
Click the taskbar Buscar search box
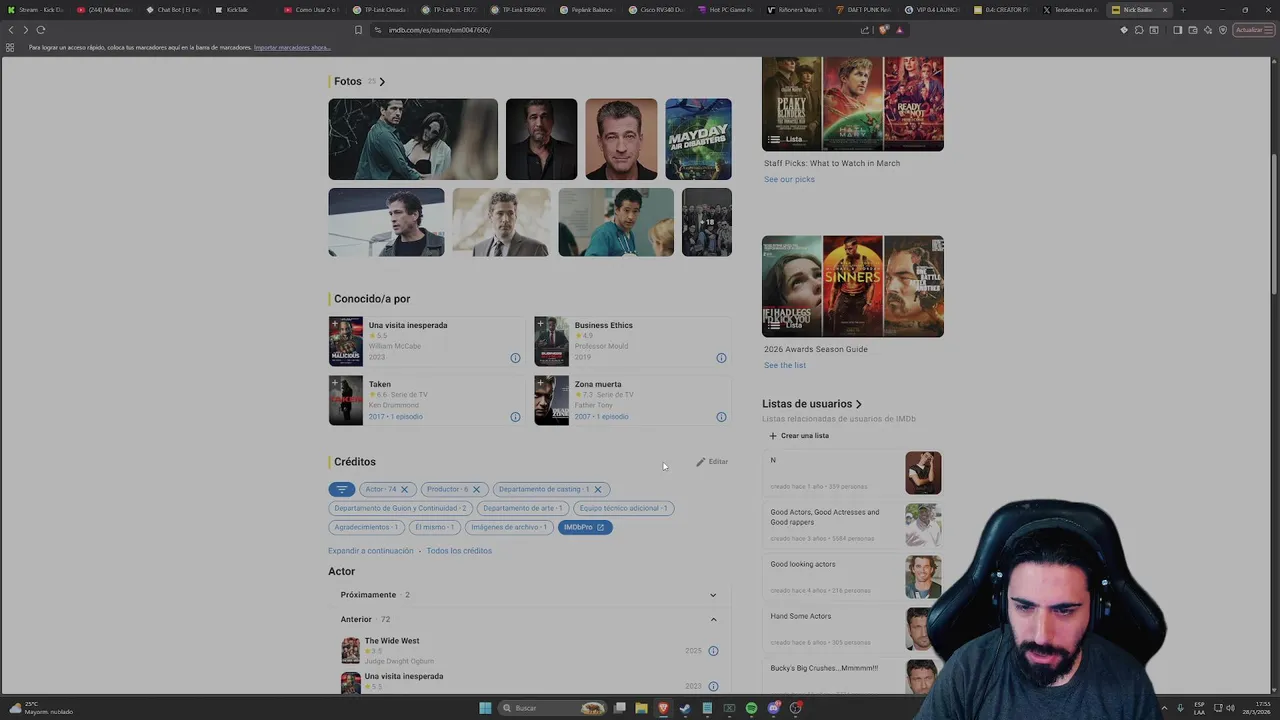(x=553, y=708)
